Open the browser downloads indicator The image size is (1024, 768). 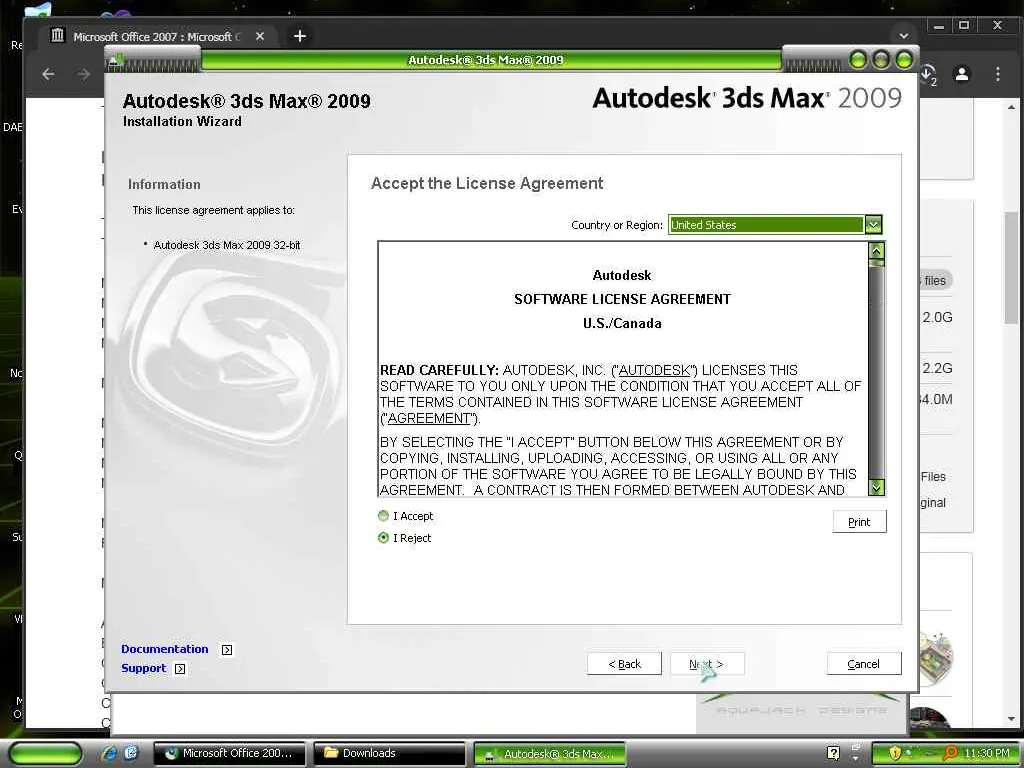pos(929,74)
